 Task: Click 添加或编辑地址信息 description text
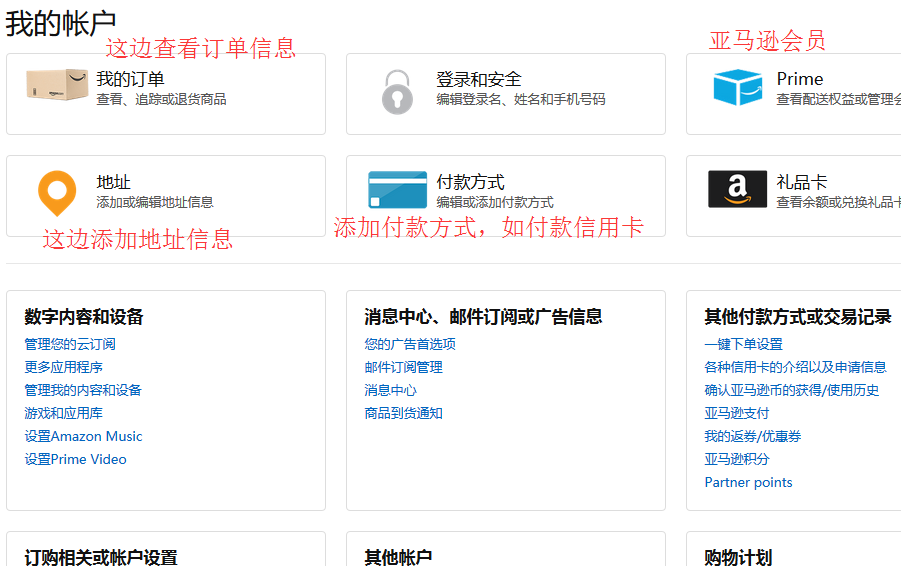pyautogui.click(x=155, y=202)
